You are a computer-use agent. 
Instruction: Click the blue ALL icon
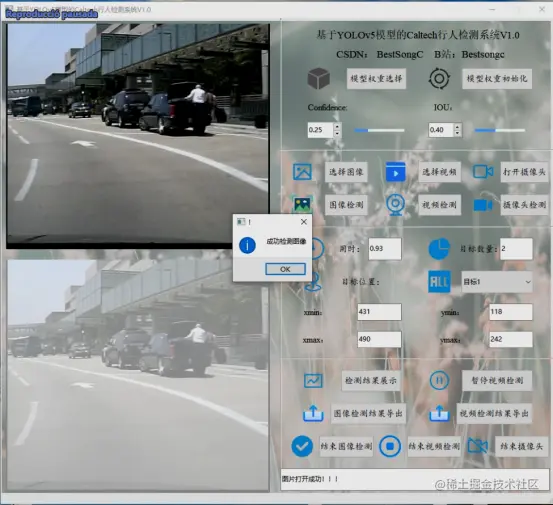pos(439,281)
